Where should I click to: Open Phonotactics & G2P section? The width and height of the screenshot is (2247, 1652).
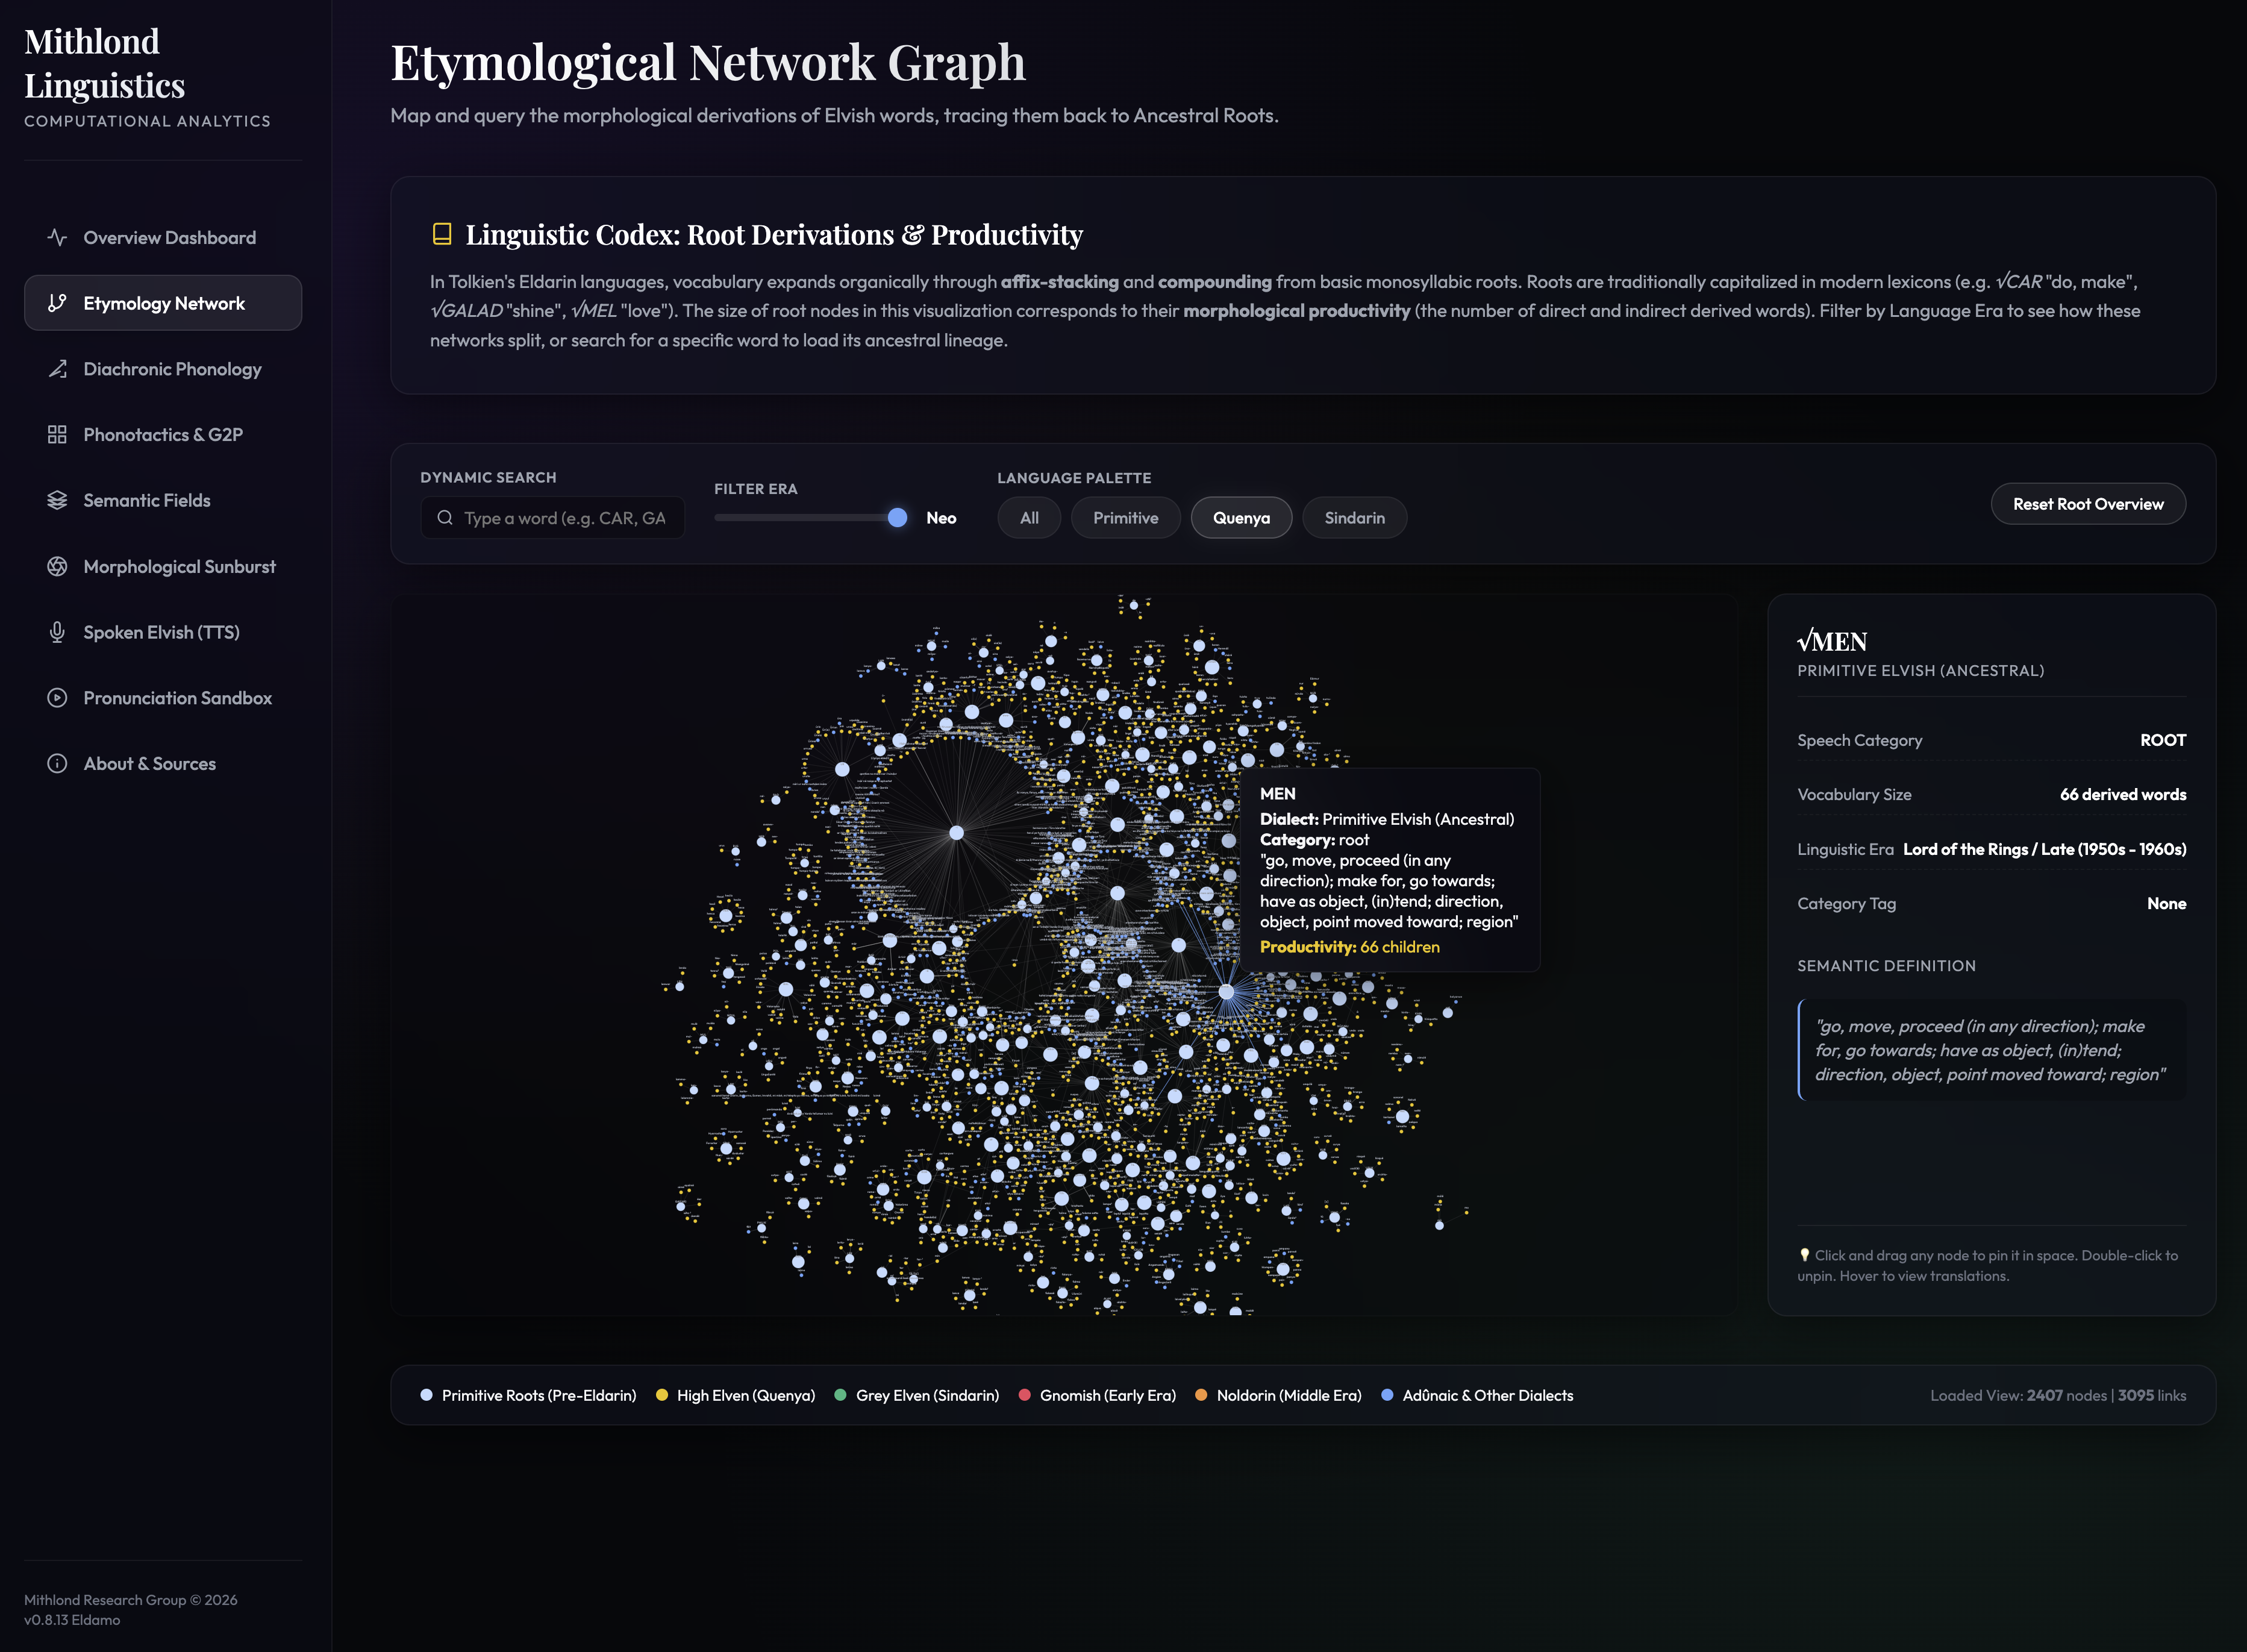(x=163, y=434)
